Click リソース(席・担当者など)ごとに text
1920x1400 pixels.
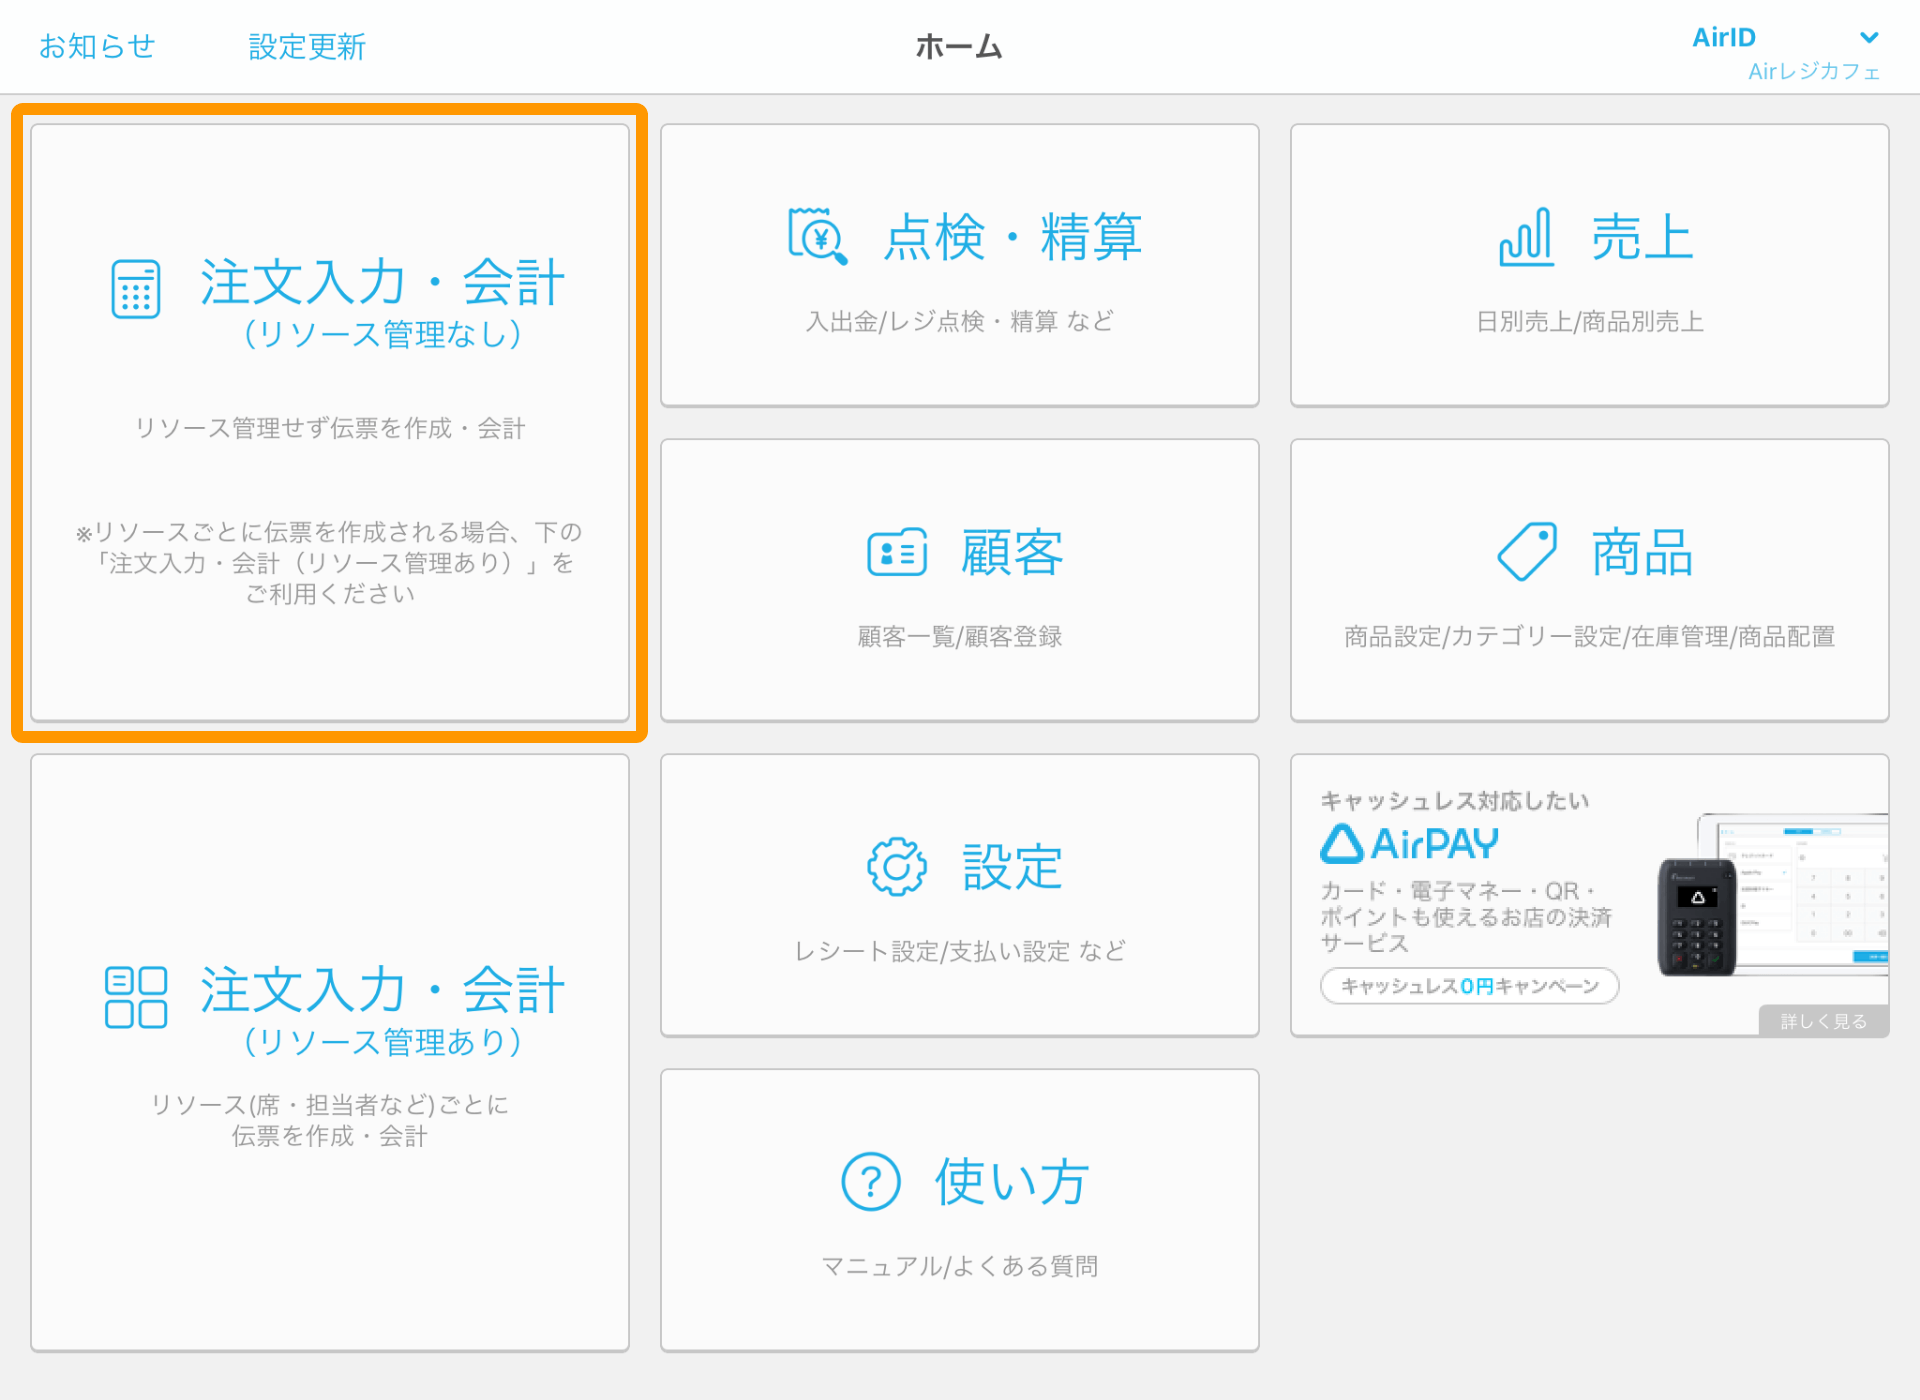330,1104
